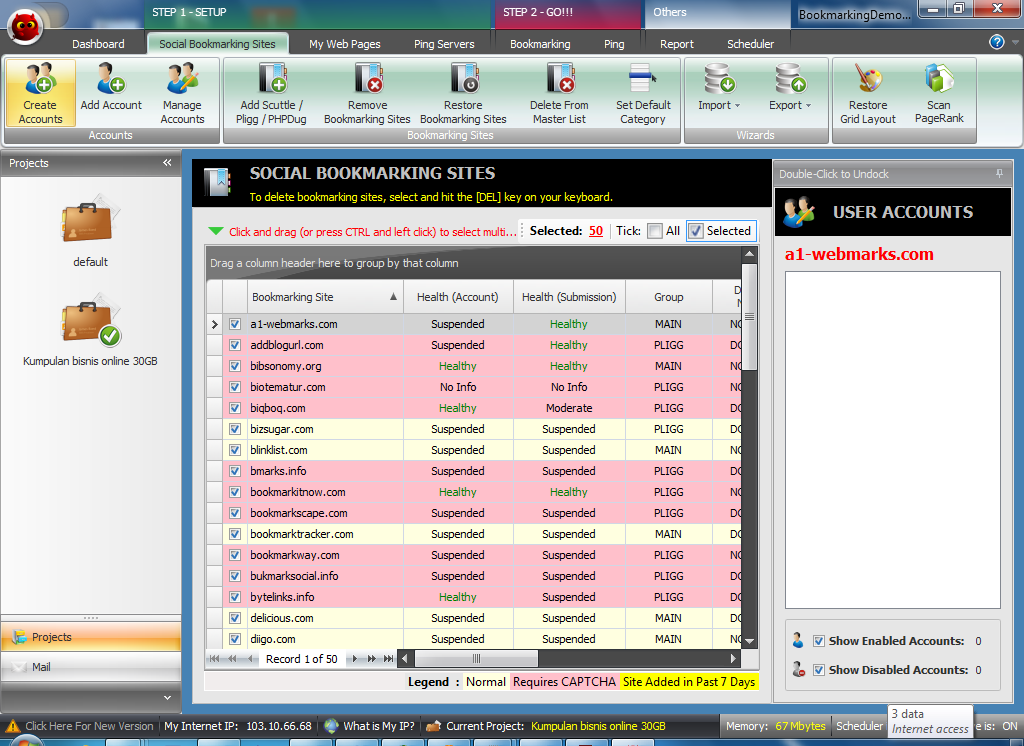Go to last record in navigator
The width and height of the screenshot is (1024, 746).
click(x=389, y=658)
